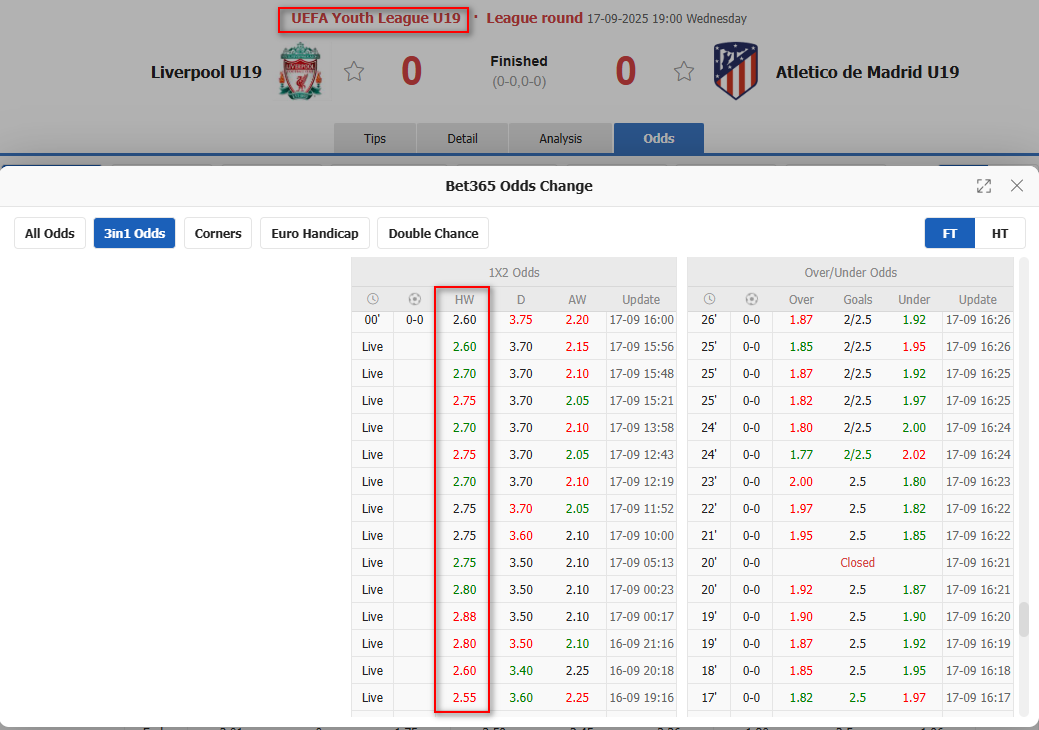Open the Analysis tab
1039x730 pixels.
coord(560,139)
